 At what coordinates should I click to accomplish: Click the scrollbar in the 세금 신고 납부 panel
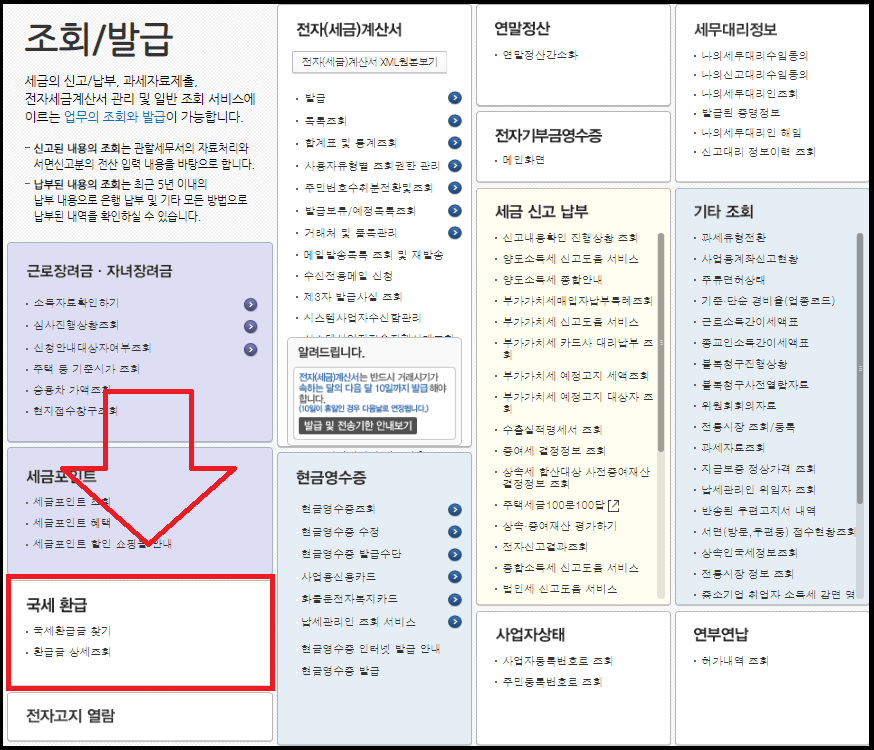[661, 342]
